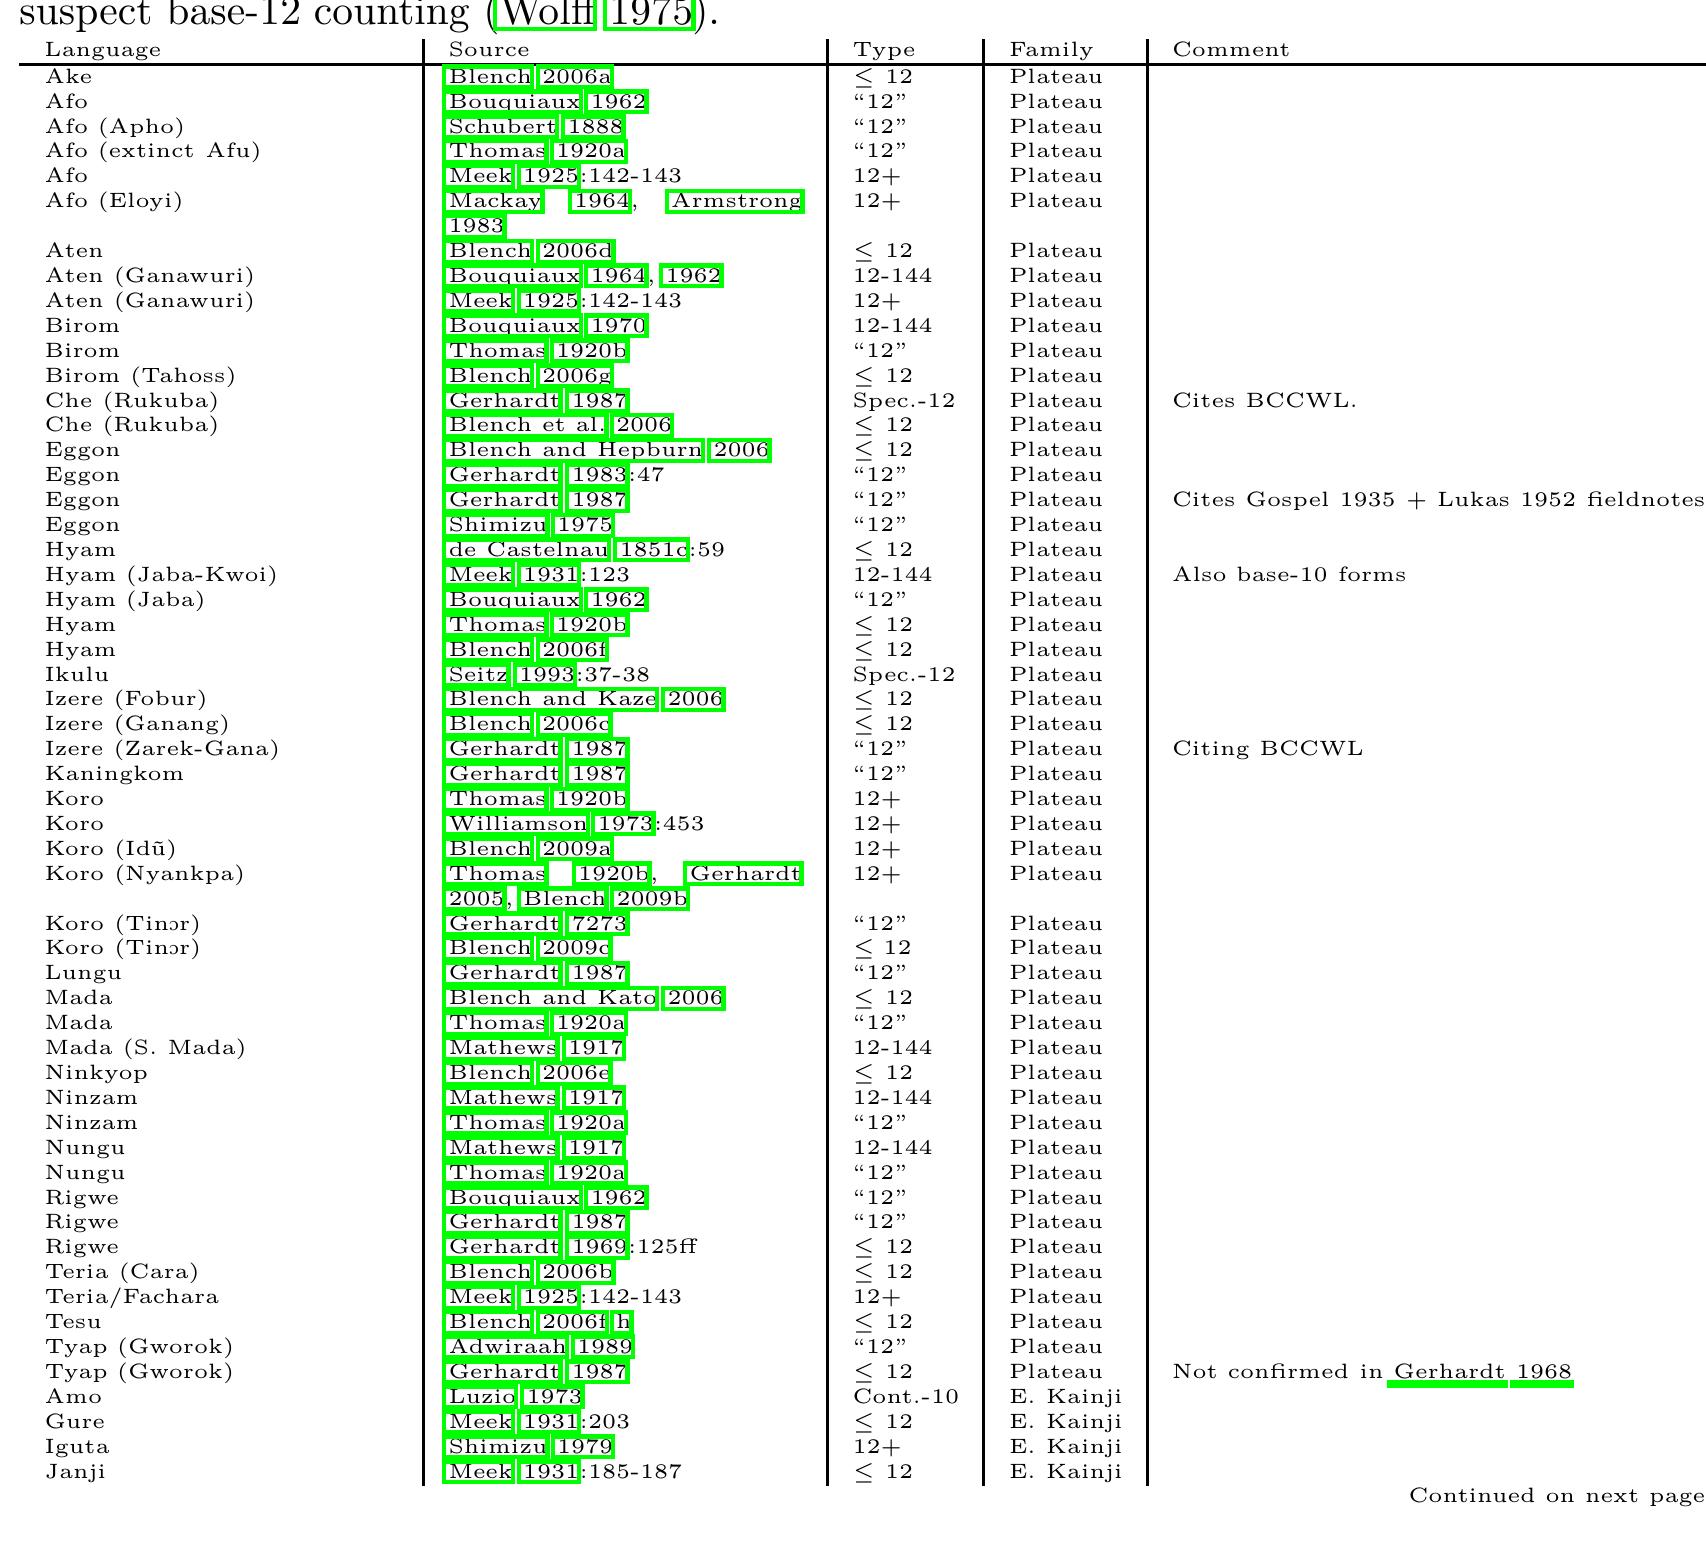Open the Schubert 1888 reference
The height and width of the screenshot is (1564, 1706).
pyautogui.click(x=535, y=127)
